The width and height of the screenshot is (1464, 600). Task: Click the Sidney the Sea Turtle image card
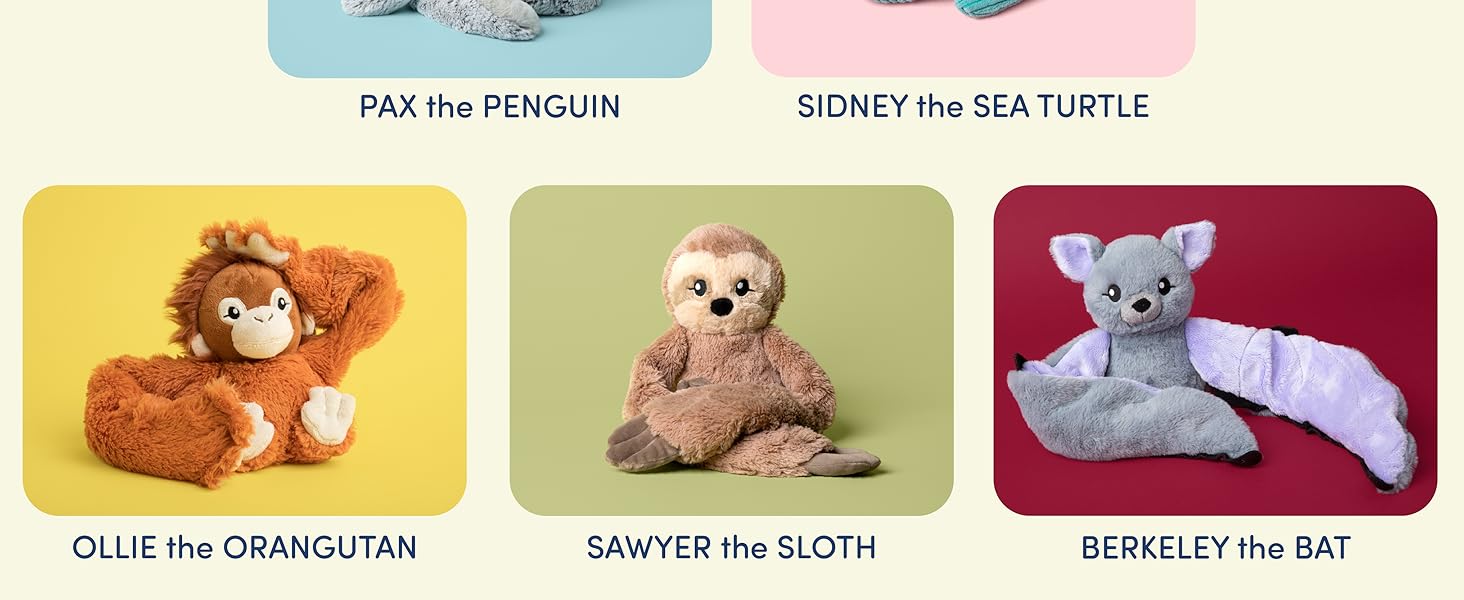pyautogui.click(x=973, y=38)
